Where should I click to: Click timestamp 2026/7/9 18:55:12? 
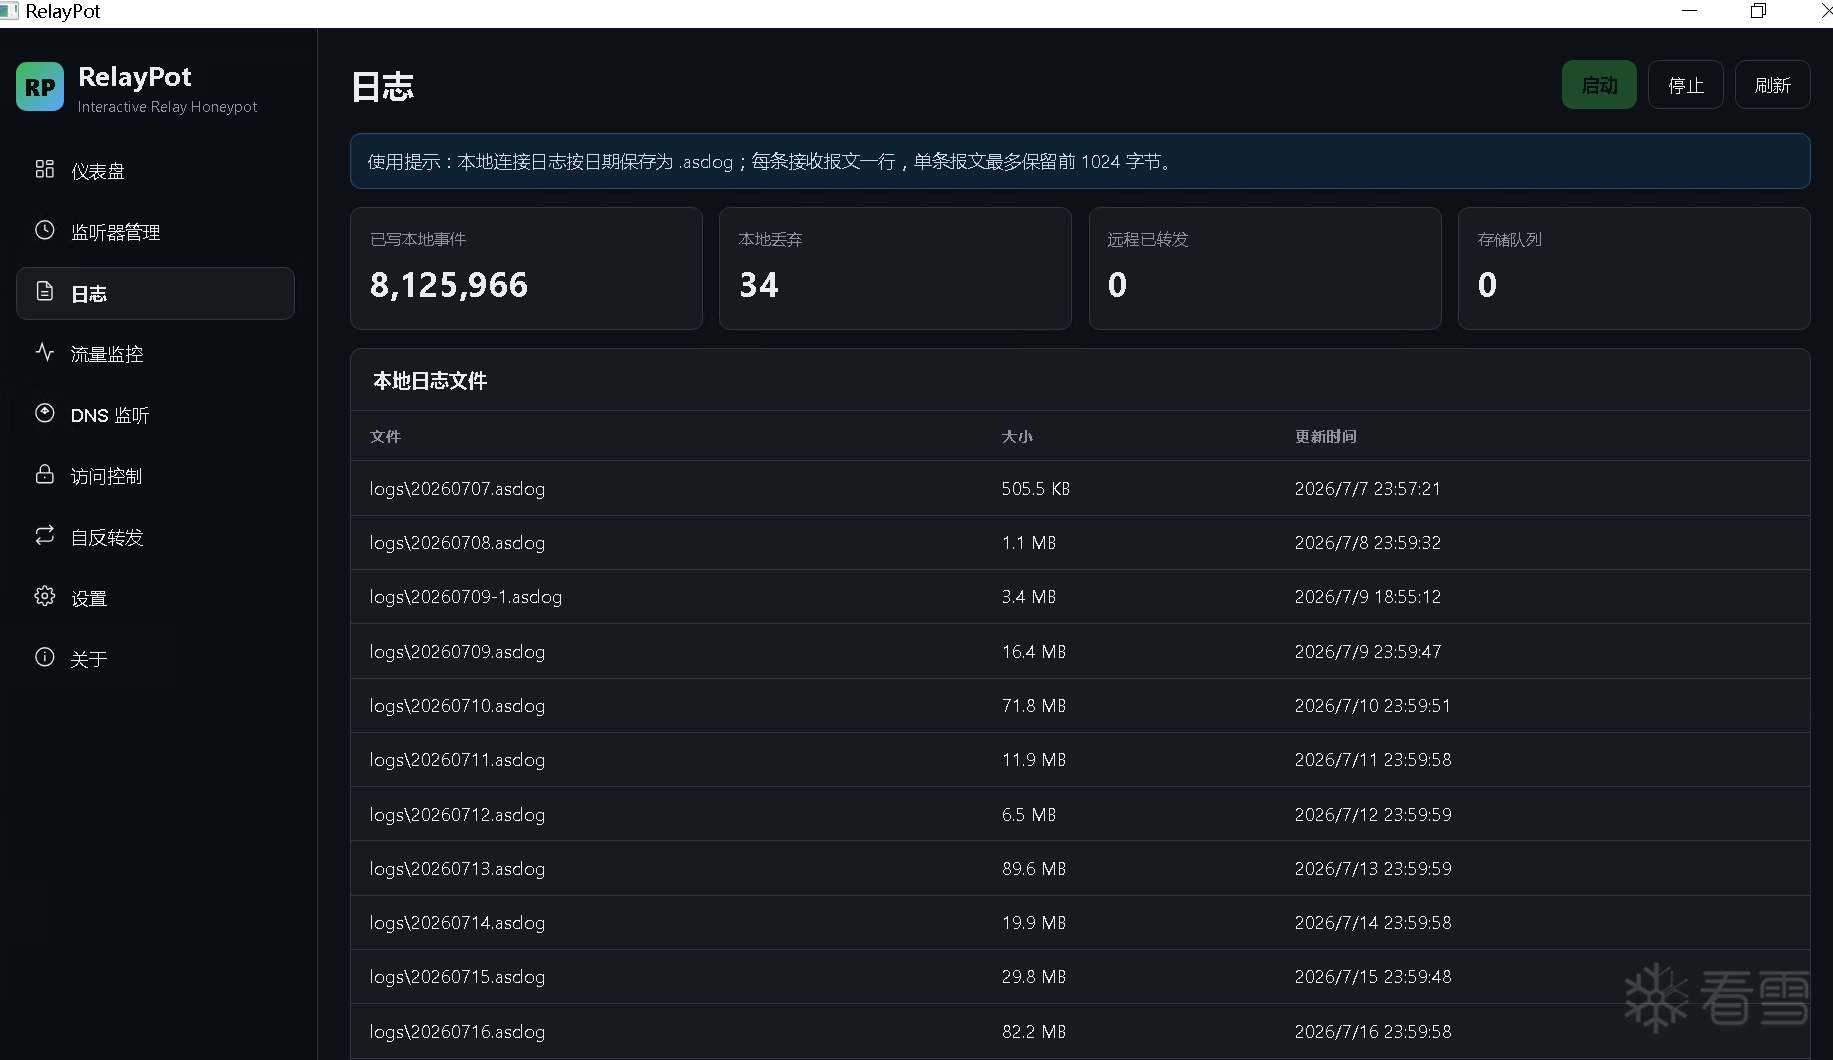click(1367, 596)
